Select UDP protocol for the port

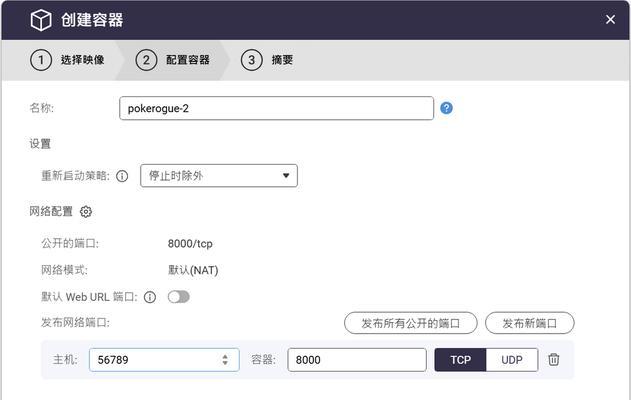512,360
